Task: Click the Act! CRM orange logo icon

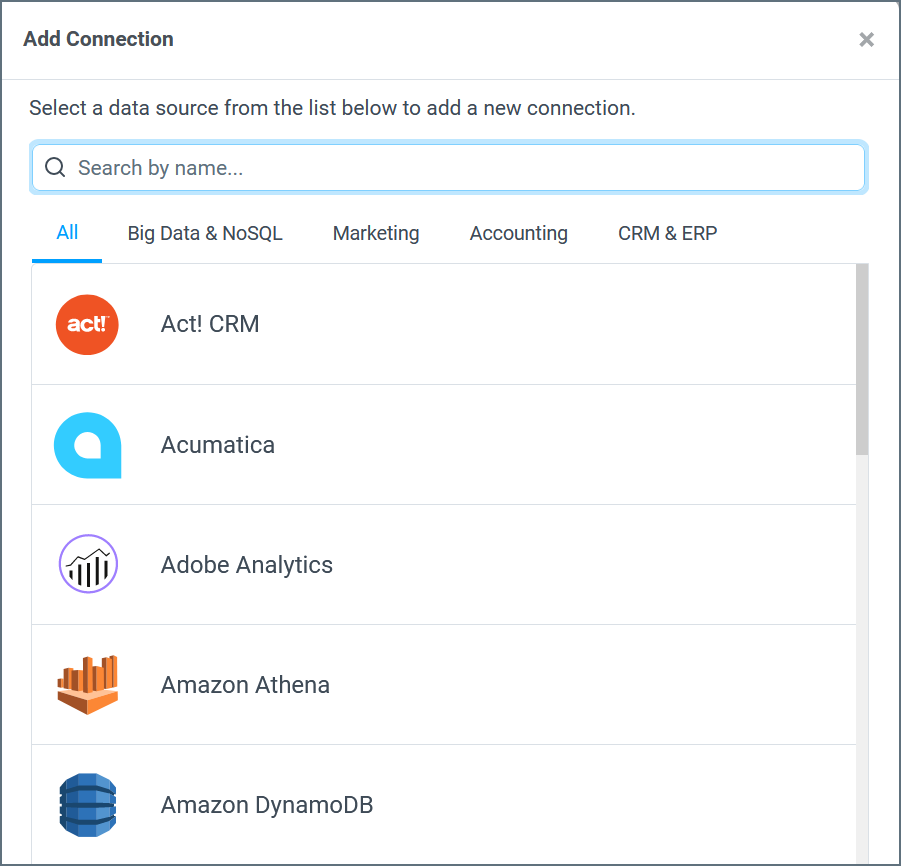Action: click(x=87, y=325)
